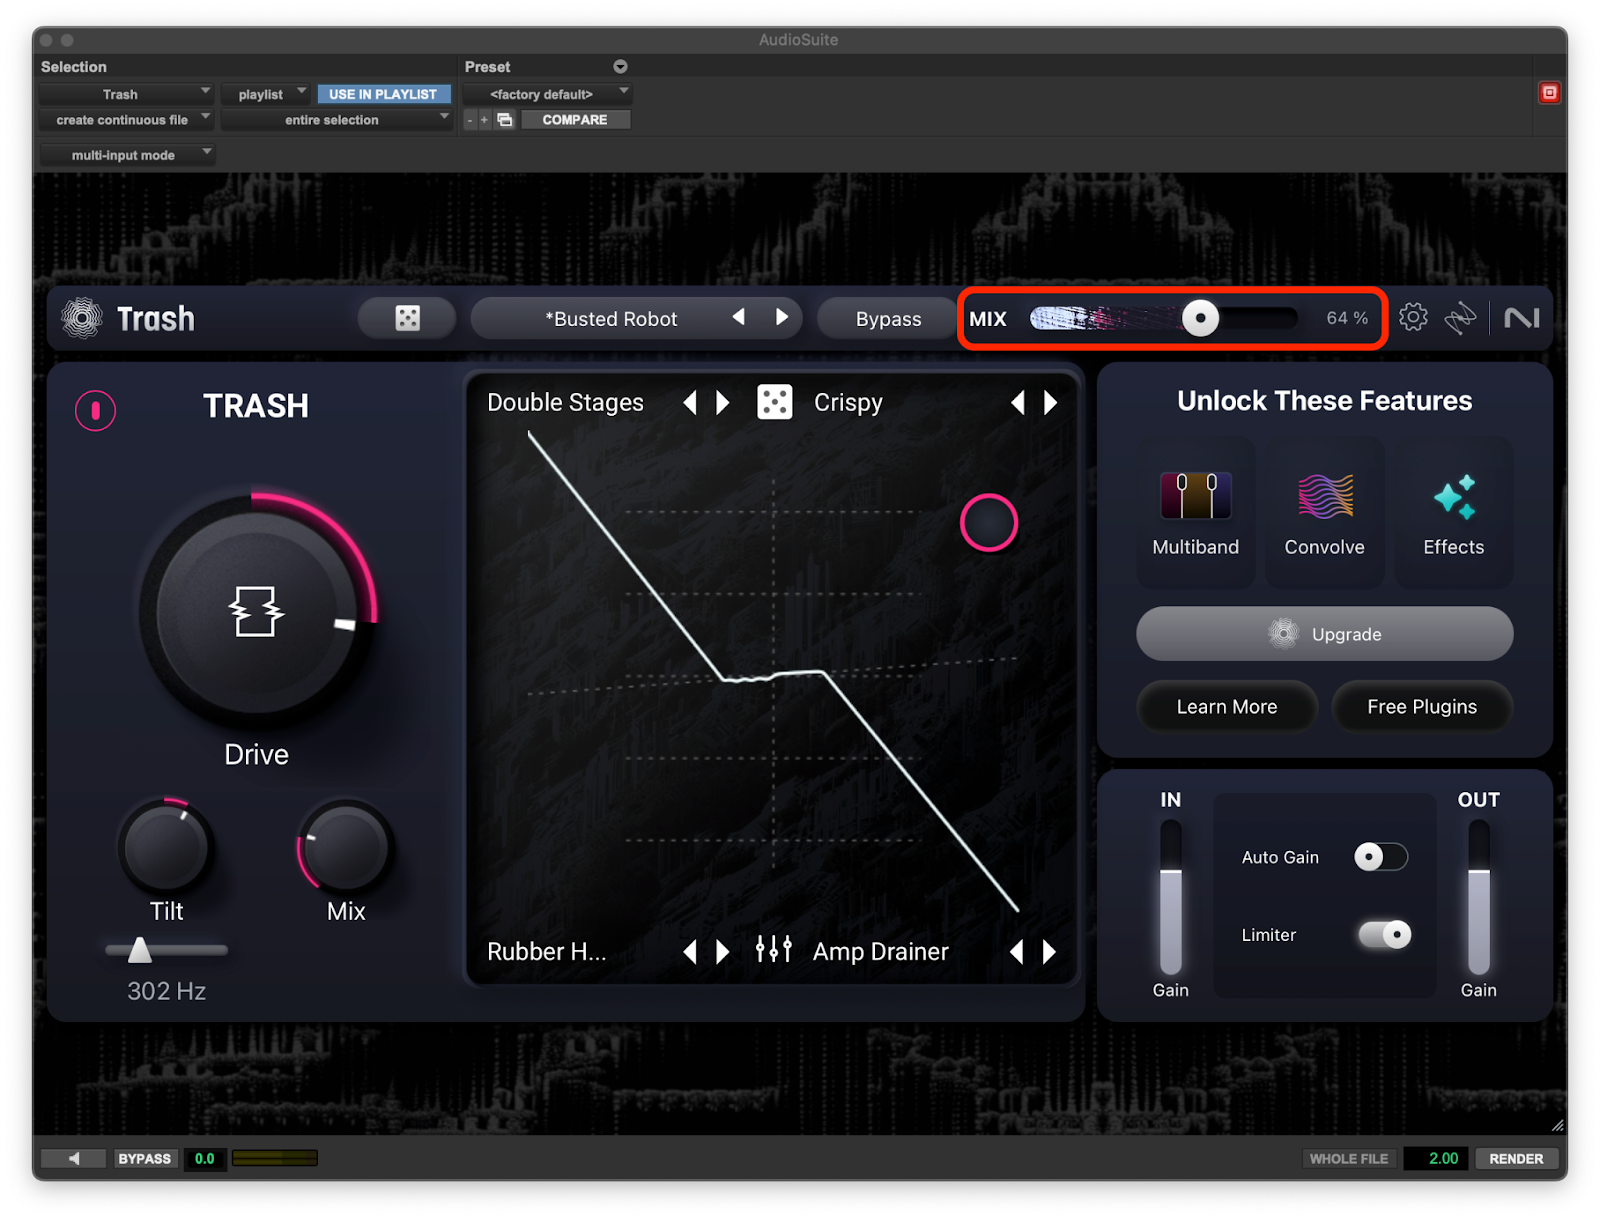Click the Multiband feature icon
Viewport: 1600px width, 1219px height.
[1195, 497]
